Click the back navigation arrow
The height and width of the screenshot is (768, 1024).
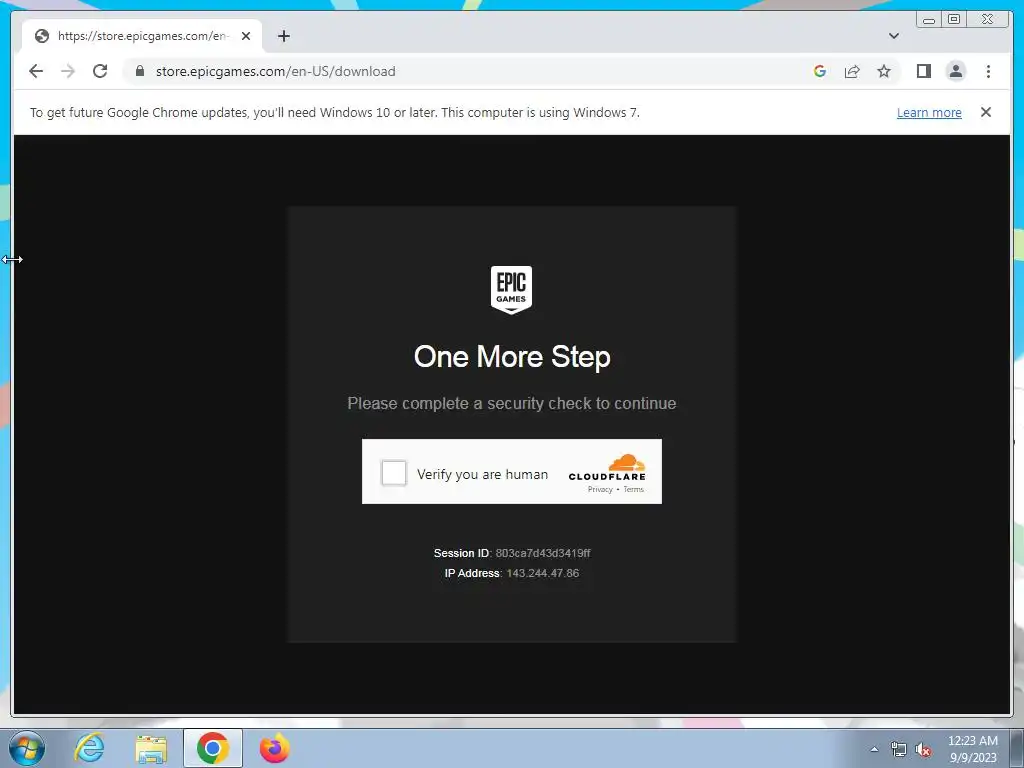(x=36, y=71)
